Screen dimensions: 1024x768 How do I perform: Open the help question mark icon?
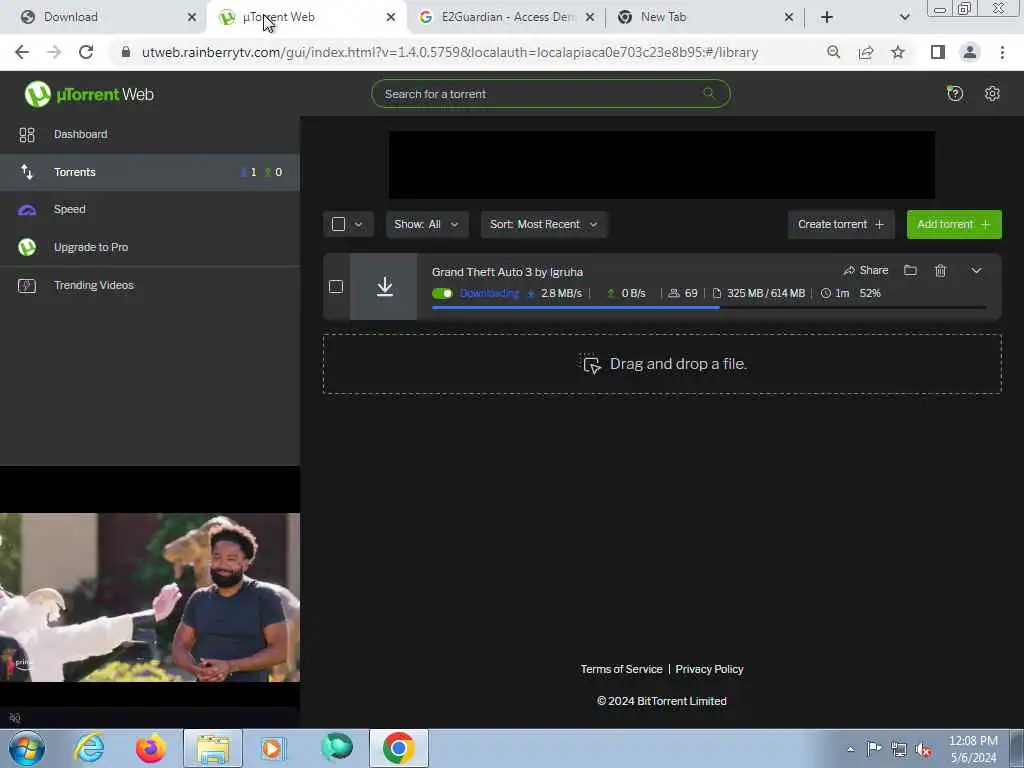tap(955, 93)
